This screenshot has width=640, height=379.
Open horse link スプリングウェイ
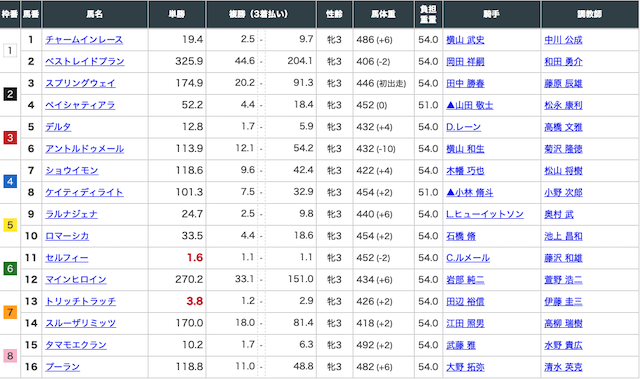80,83
